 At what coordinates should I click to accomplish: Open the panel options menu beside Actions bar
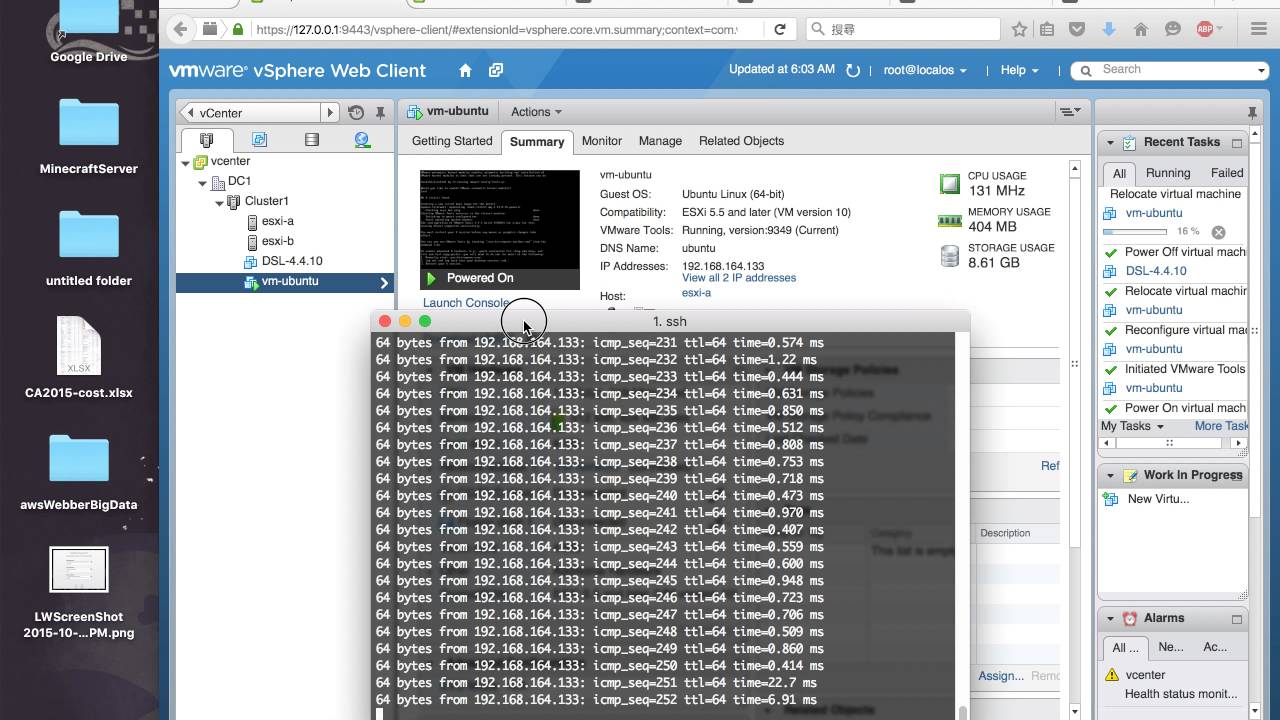pos(1069,112)
